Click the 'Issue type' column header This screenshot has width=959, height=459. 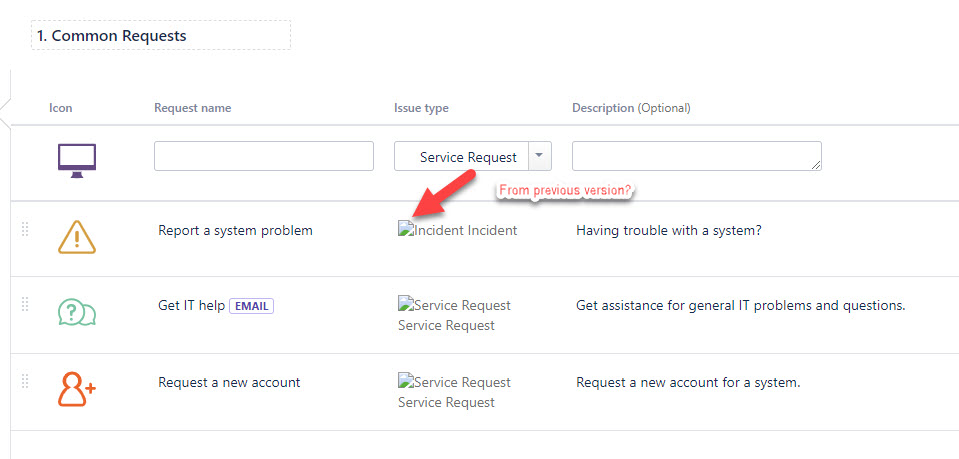tap(421, 108)
